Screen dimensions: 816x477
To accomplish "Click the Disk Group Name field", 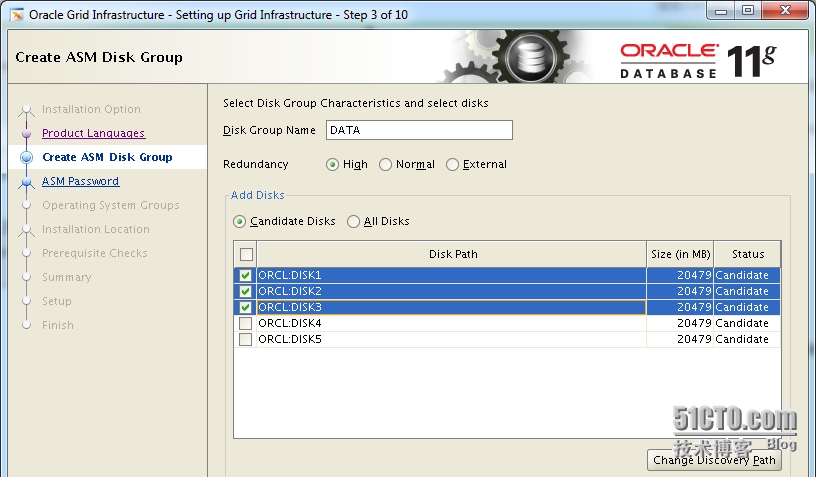I will click(419, 130).
